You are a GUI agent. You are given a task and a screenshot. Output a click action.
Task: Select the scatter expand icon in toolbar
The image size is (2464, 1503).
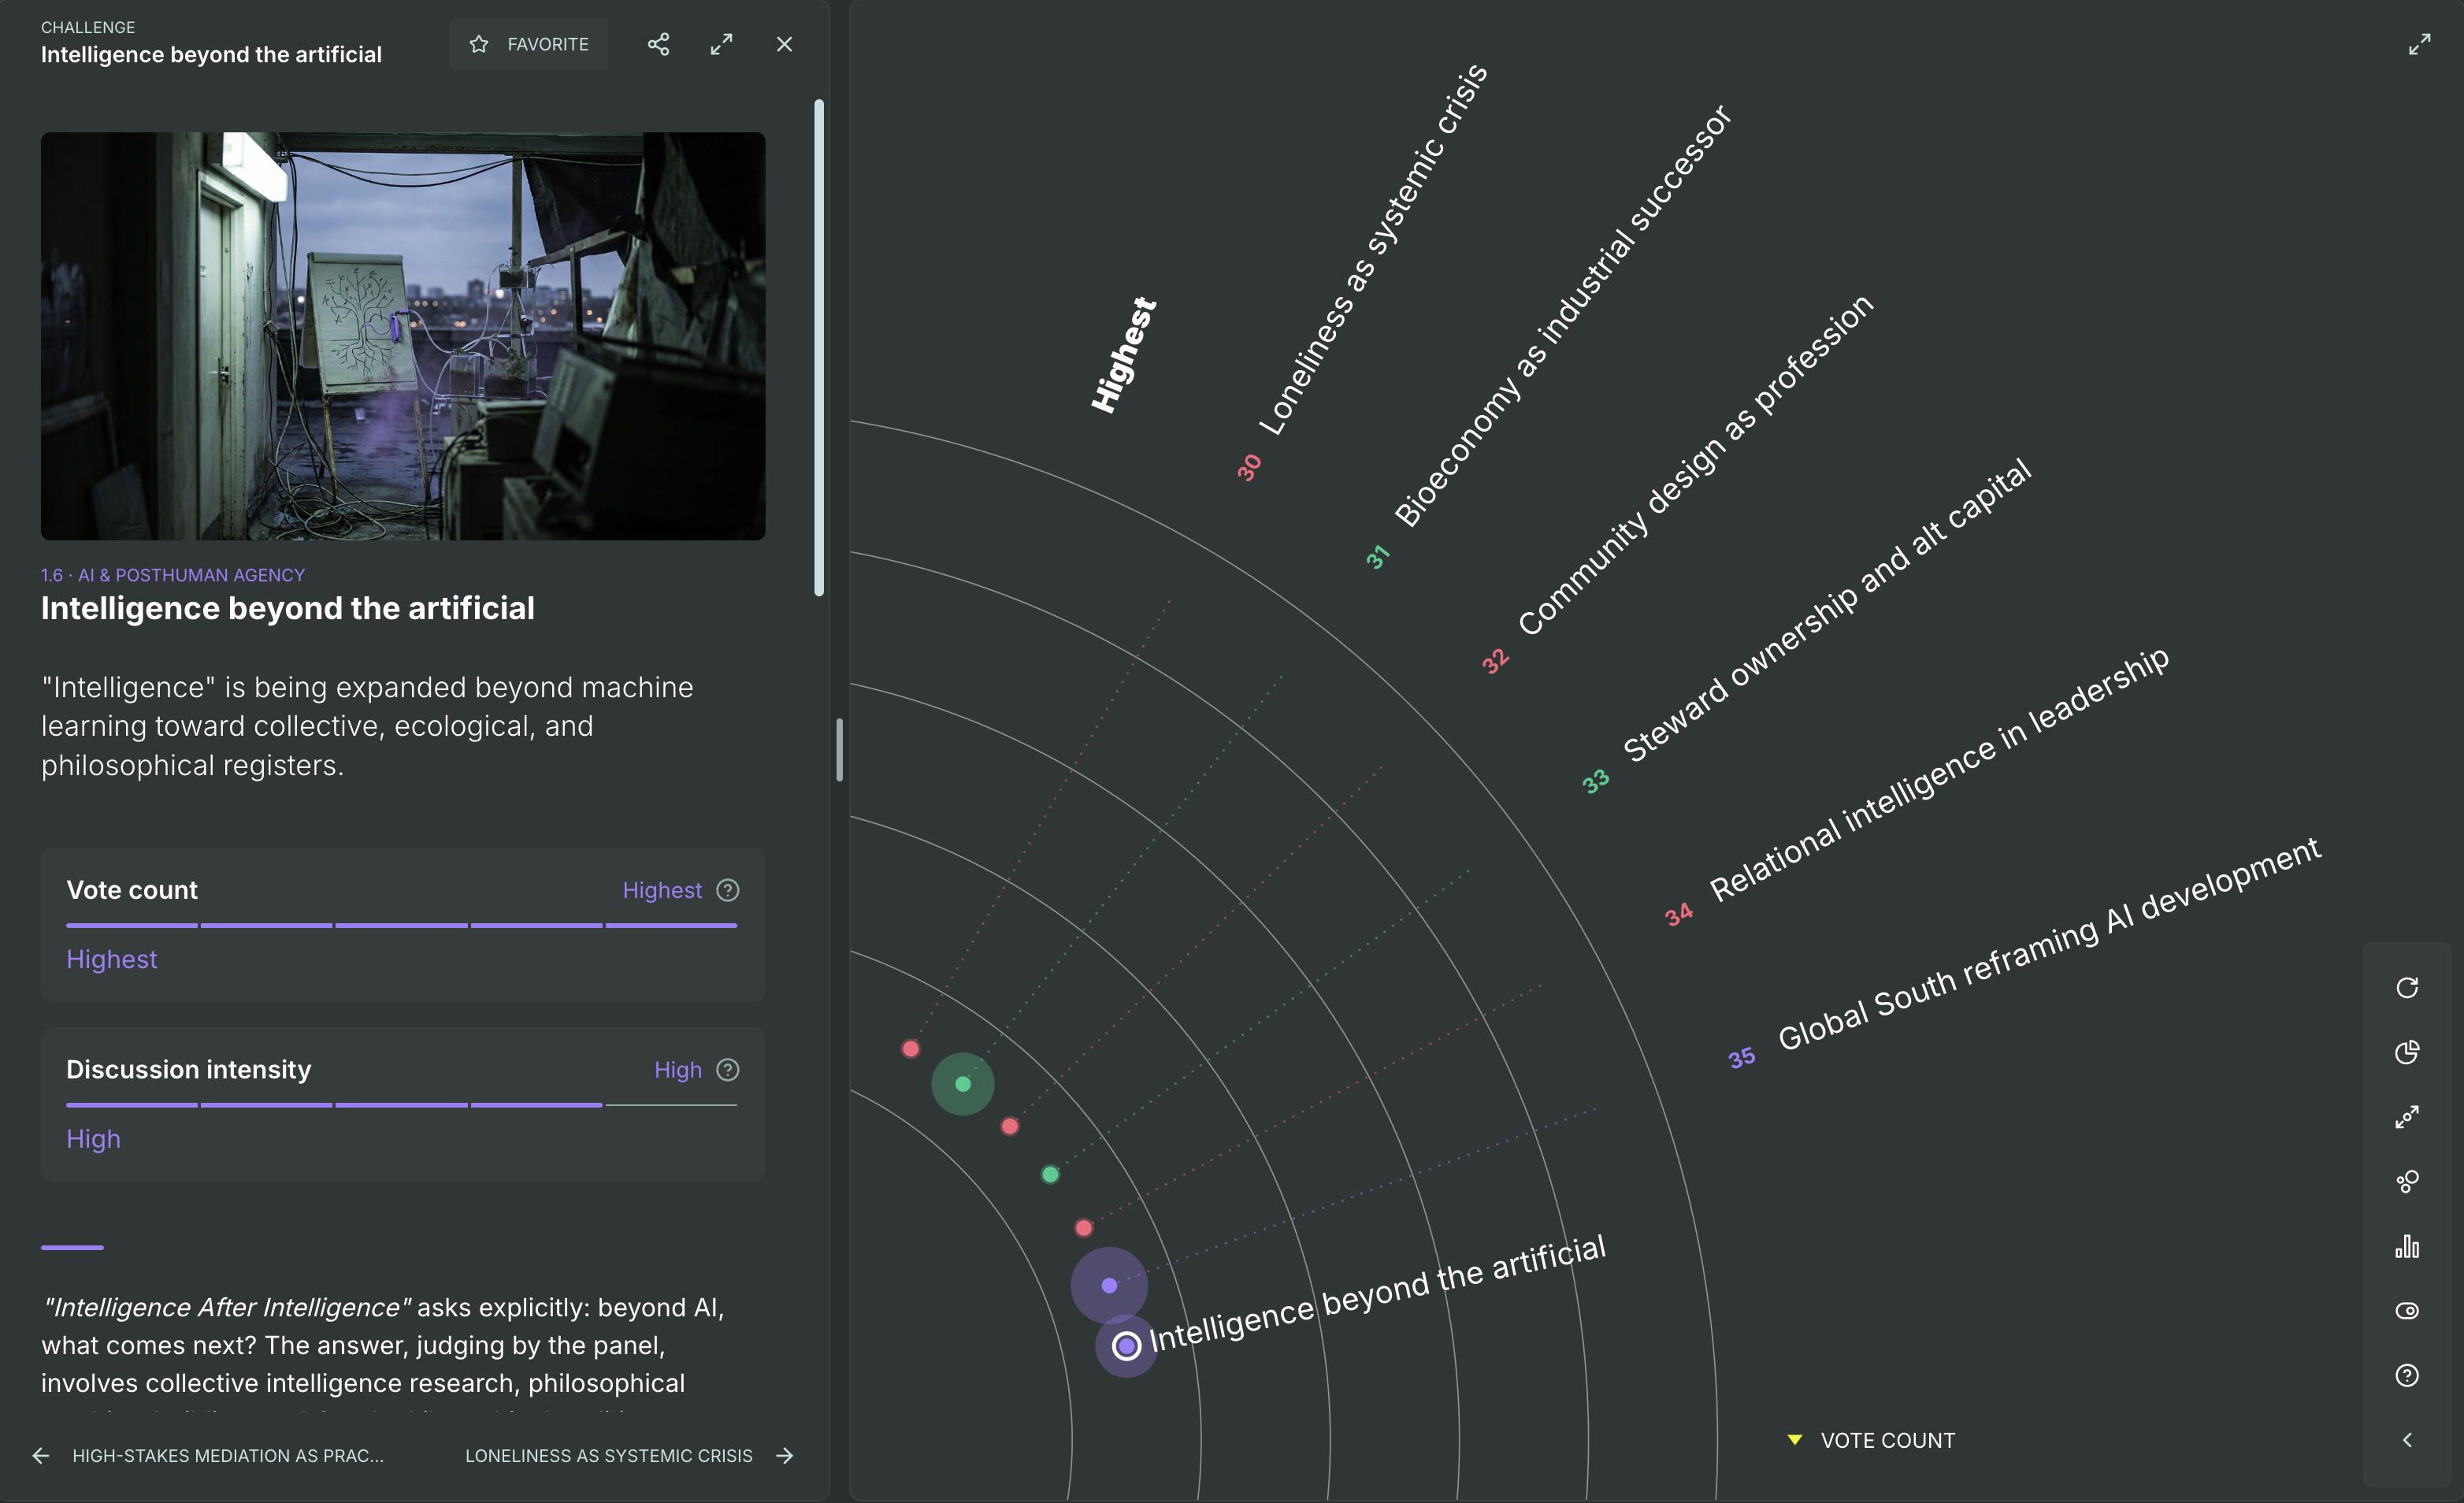(x=2407, y=1117)
